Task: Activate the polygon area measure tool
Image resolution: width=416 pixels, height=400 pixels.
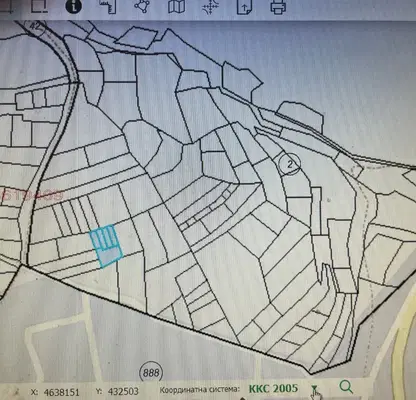Action: pos(142,6)
